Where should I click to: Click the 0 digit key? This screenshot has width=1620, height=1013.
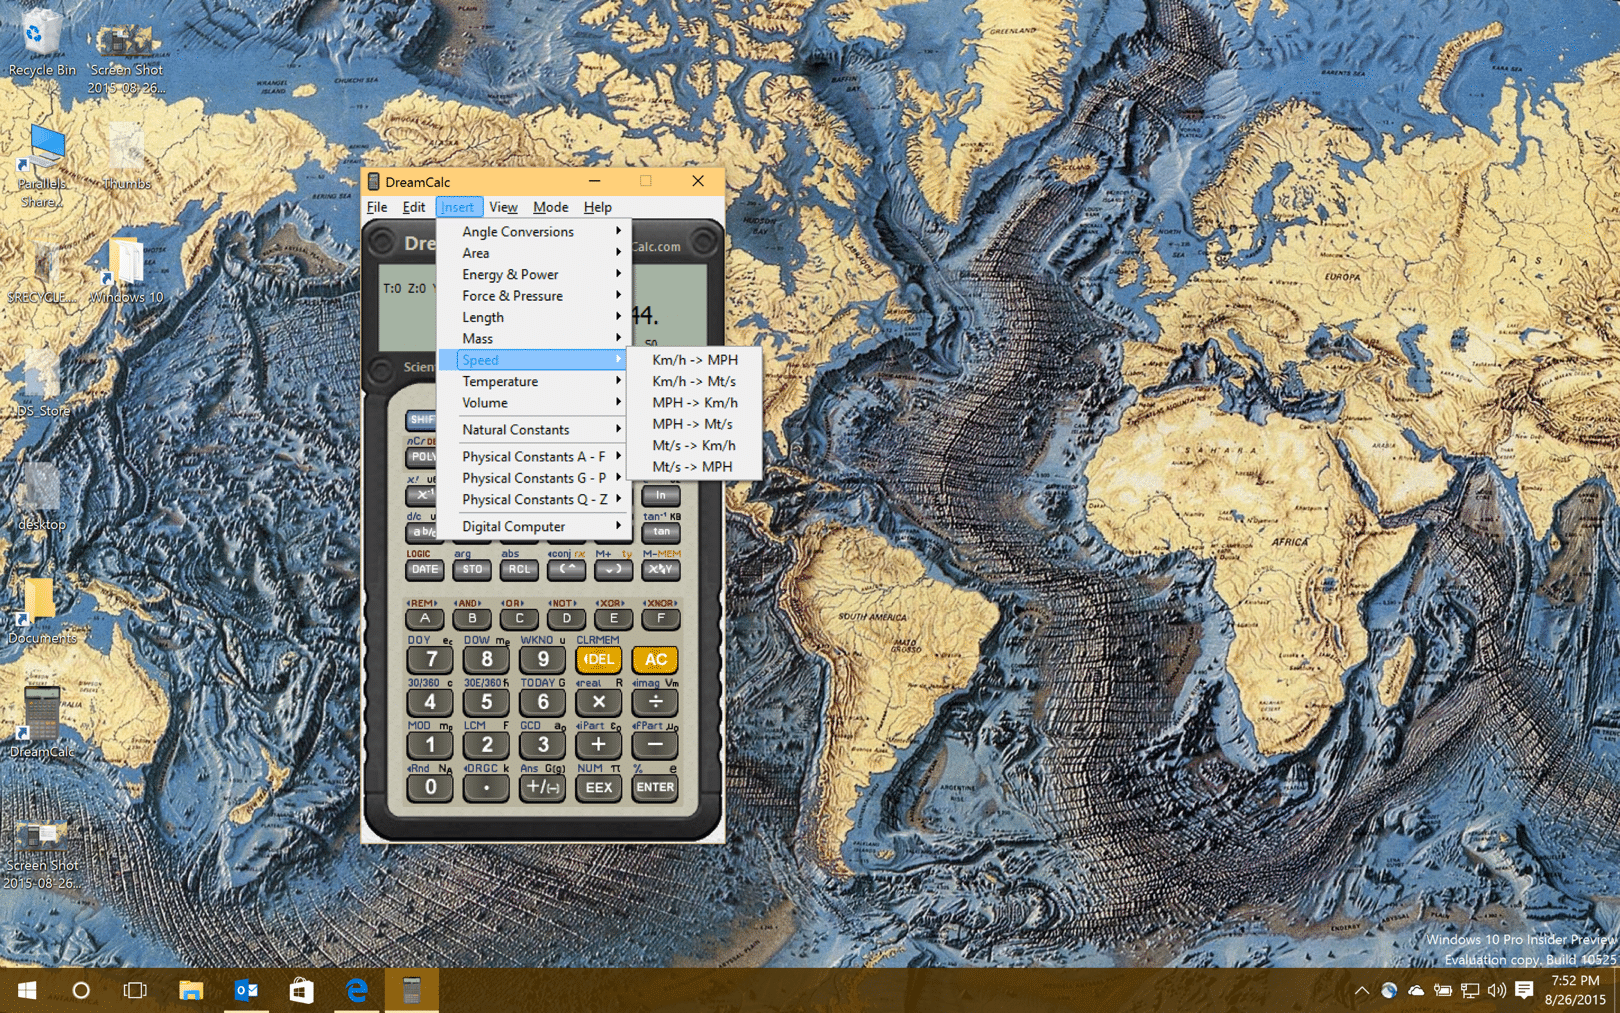[430, 787]
